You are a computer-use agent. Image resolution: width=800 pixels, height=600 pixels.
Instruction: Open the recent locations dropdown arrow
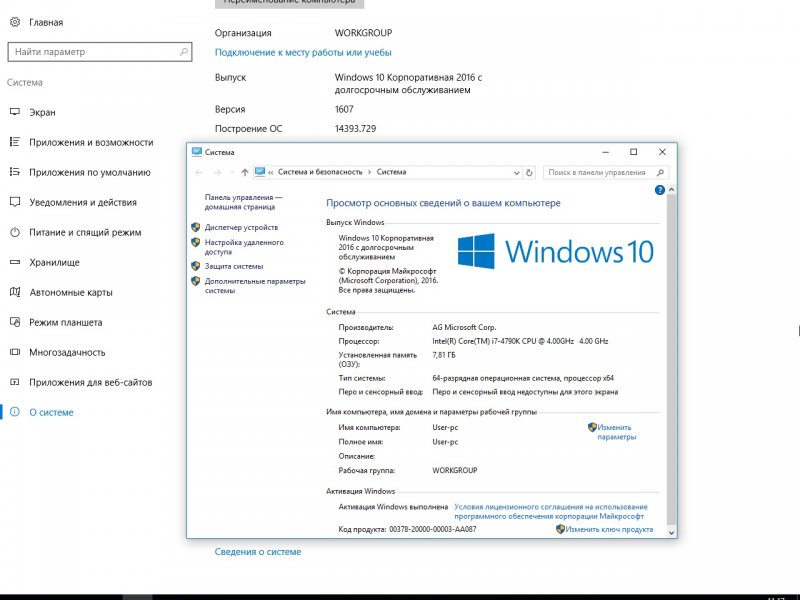(x=232, y=172)
